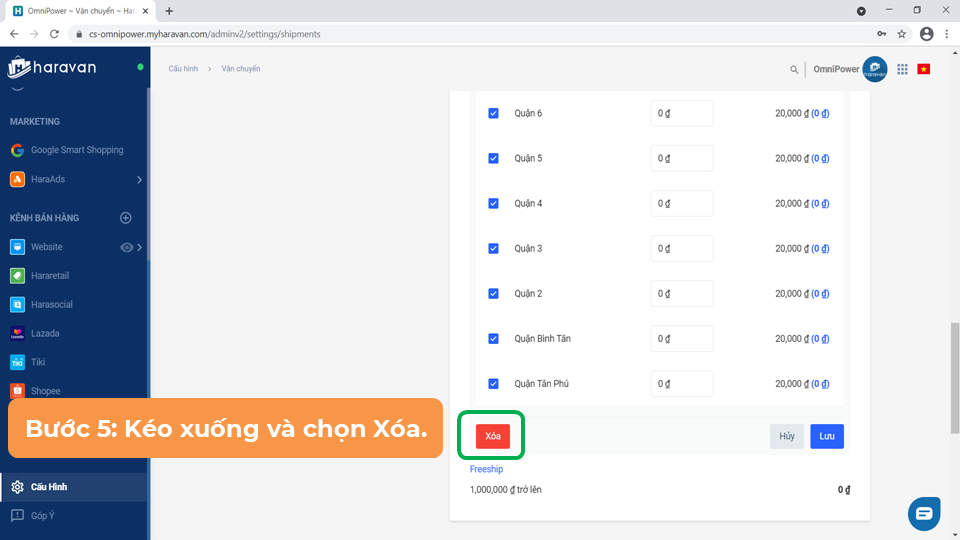Viewport: 960px width, 540px height.
Task: Uncheck Quận 6 checkbox
Action: pos(493,113)
